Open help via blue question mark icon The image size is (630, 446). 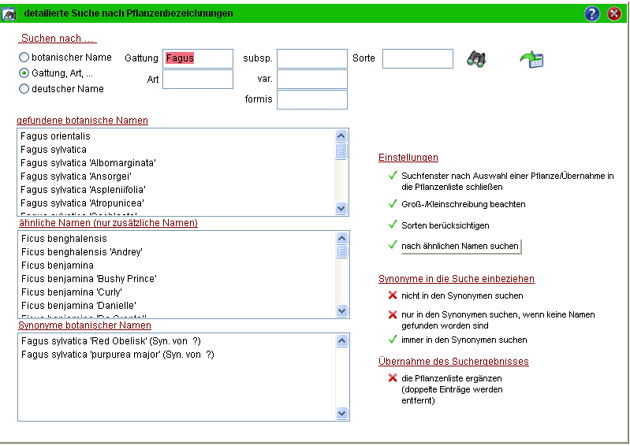[x=592, y=14]
